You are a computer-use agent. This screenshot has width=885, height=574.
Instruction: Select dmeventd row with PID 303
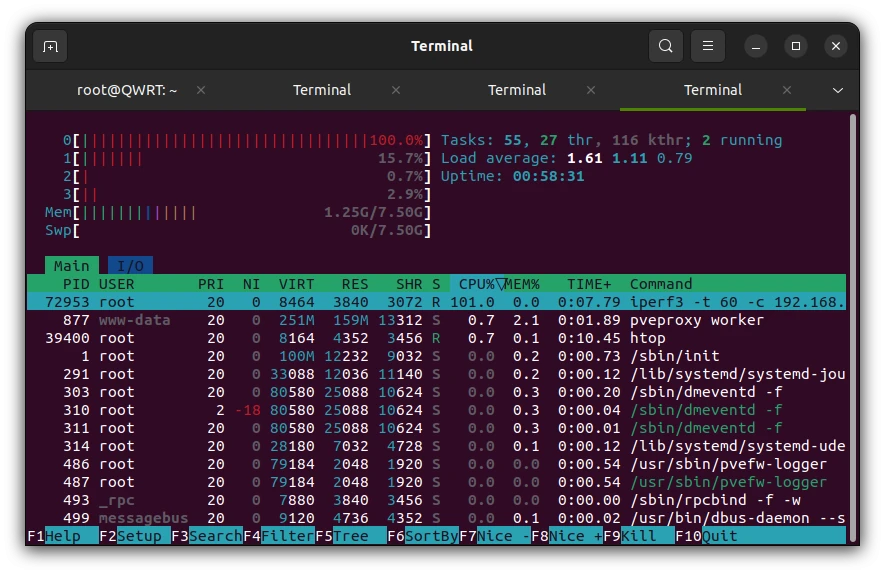[x=436, y=392]
